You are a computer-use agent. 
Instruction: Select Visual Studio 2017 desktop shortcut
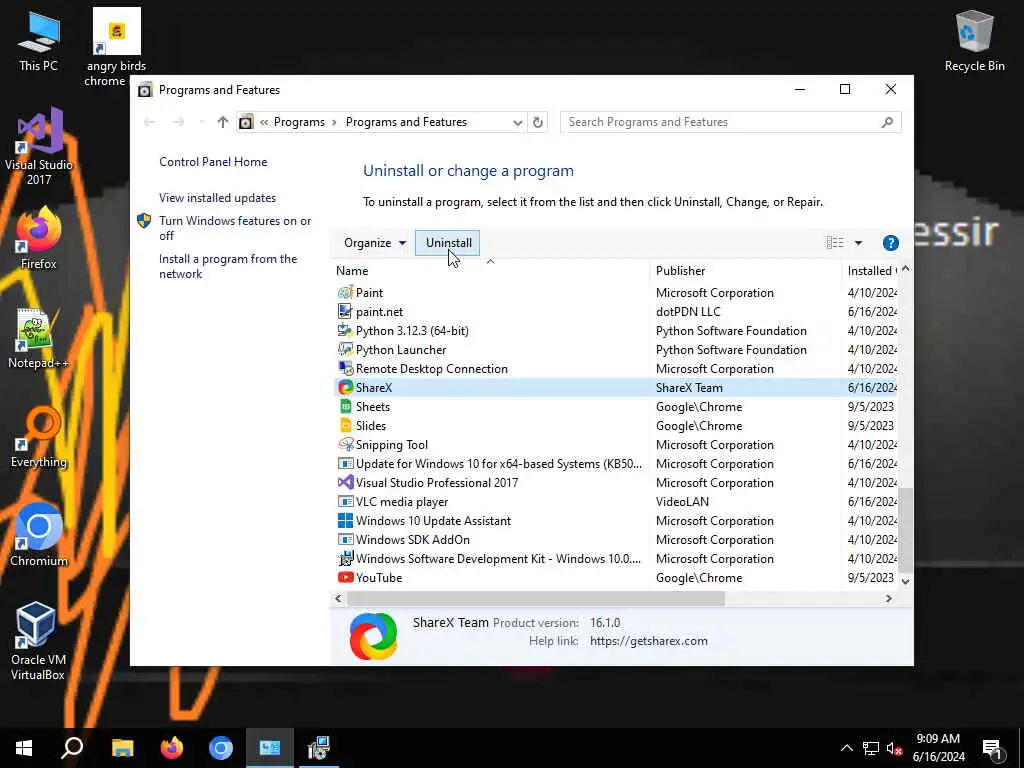(x=39, y=147)
